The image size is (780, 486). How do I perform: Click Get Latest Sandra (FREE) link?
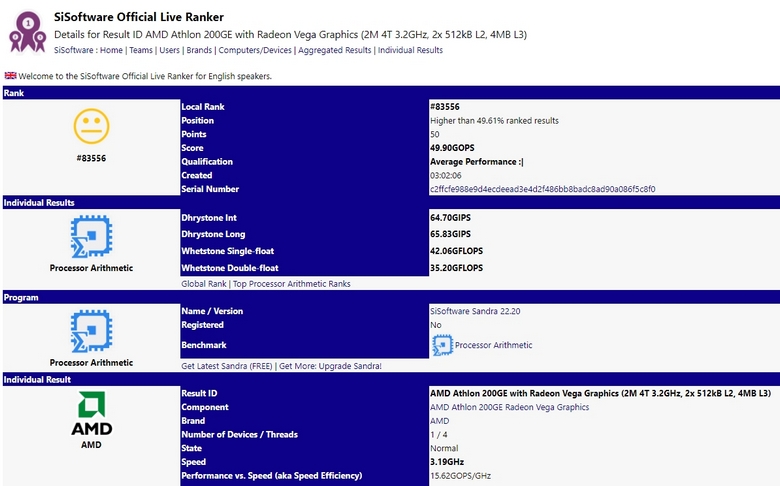pyautogui.click(x=227, y=366)
